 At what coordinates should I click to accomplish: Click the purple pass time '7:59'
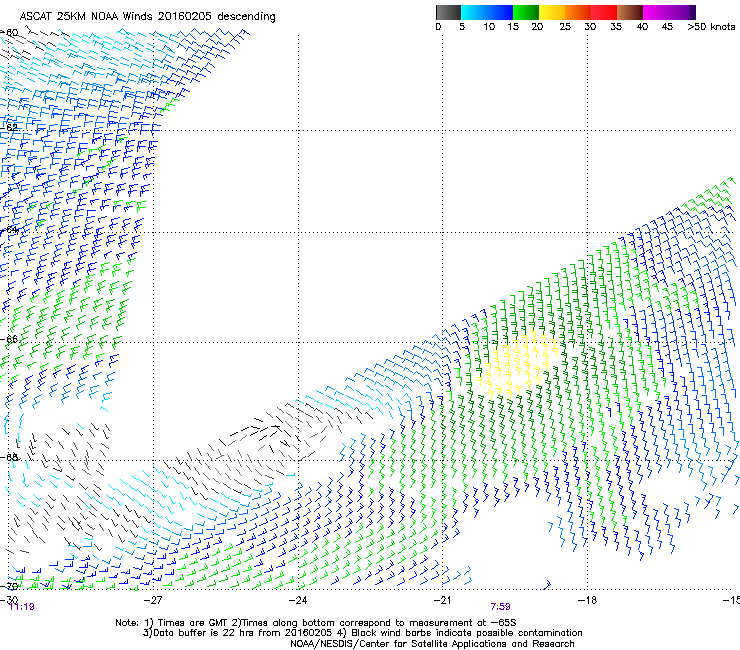(500, 607)
